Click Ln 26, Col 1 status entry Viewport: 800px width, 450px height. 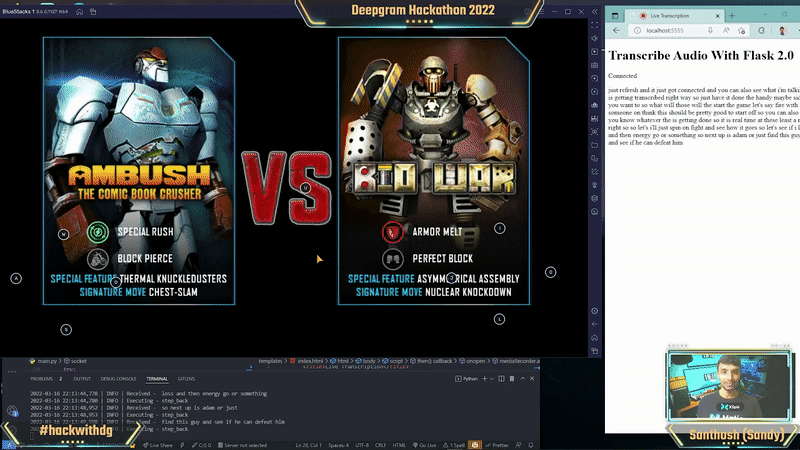(x=309, y=445)
